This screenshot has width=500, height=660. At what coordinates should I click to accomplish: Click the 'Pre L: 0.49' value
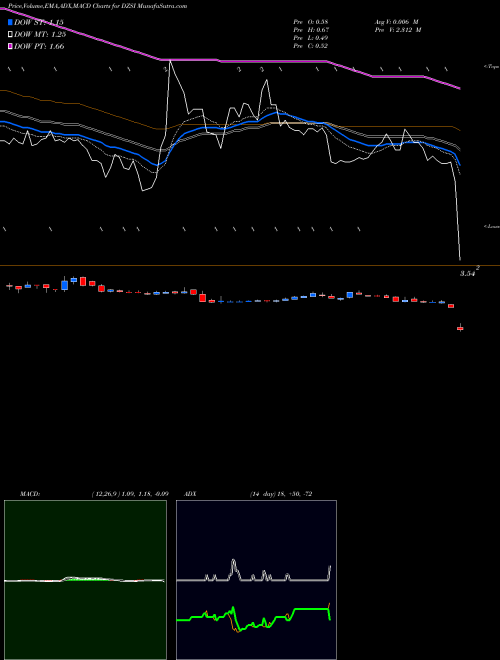[x=311, y=38]
